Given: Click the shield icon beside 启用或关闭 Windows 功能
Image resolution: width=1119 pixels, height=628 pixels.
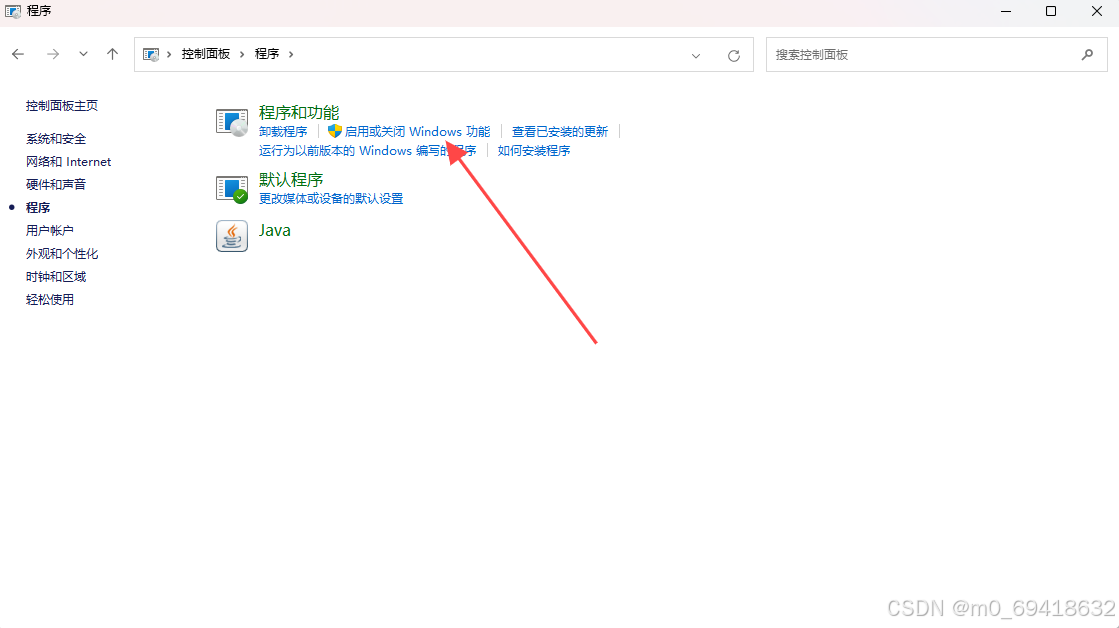Looking at the screenshot, I should (335, 131).
